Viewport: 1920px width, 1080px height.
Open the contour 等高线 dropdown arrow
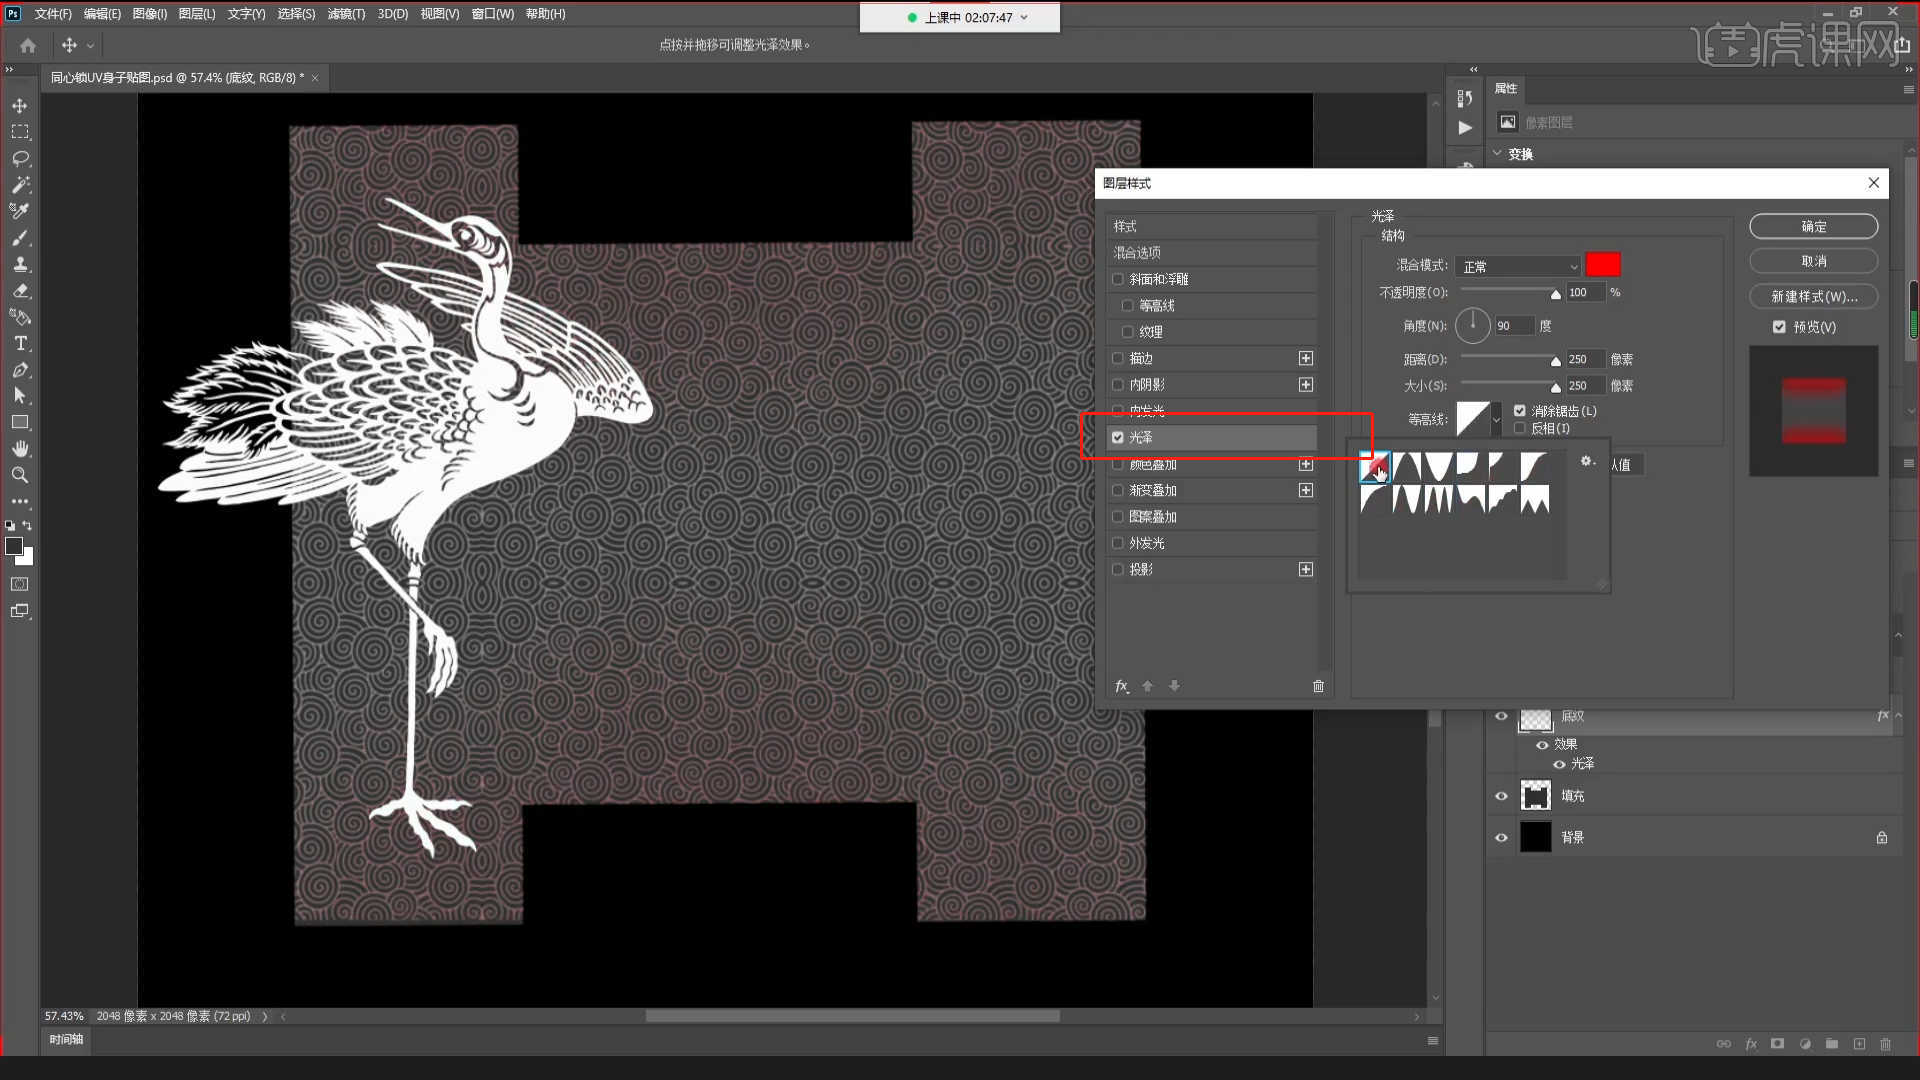(1496, 419)
